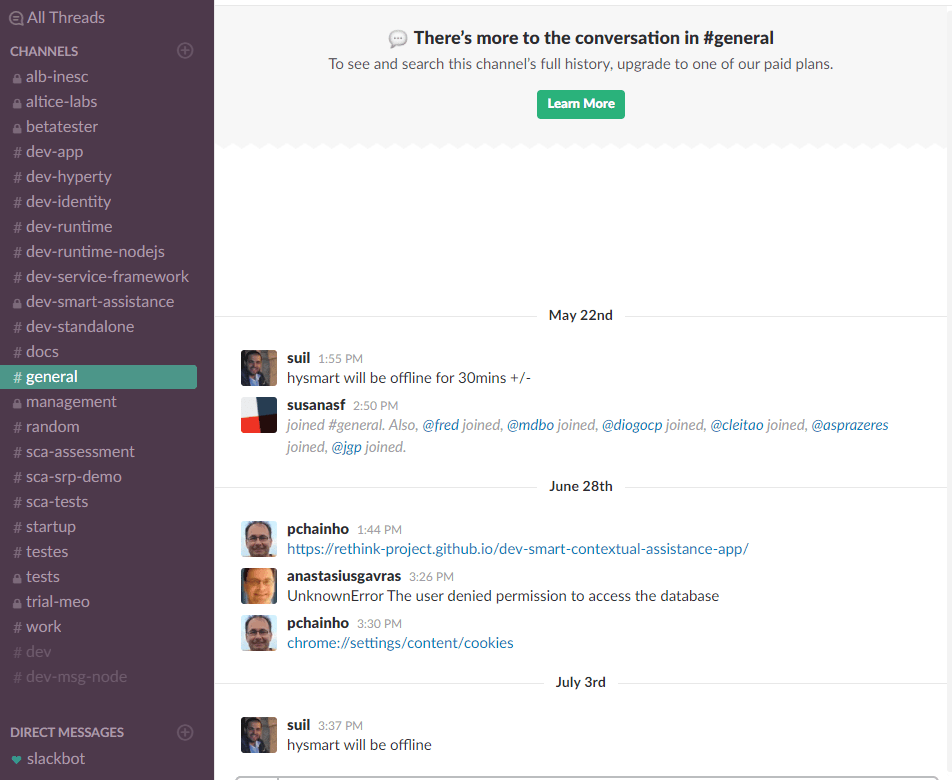Screen dimensions: 952x780
Task: Click the @asprazeres mention
Action: pyautogui.click(x=850, y=425)
